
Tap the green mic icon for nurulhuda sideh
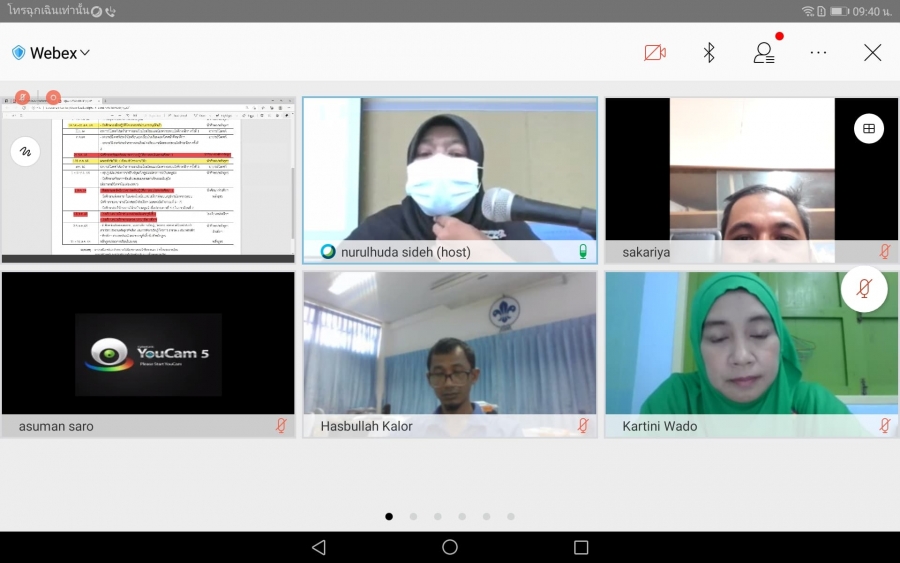[582, 252]
